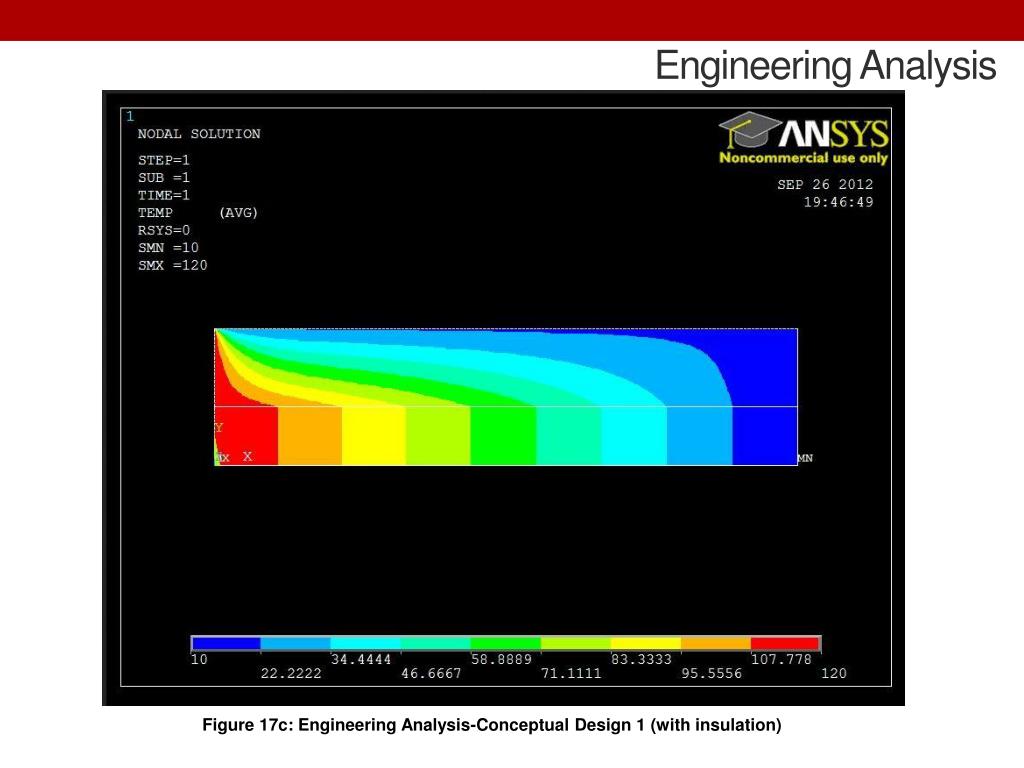
Task: Click the 'TIME=1' text
Action: point(163,195)
